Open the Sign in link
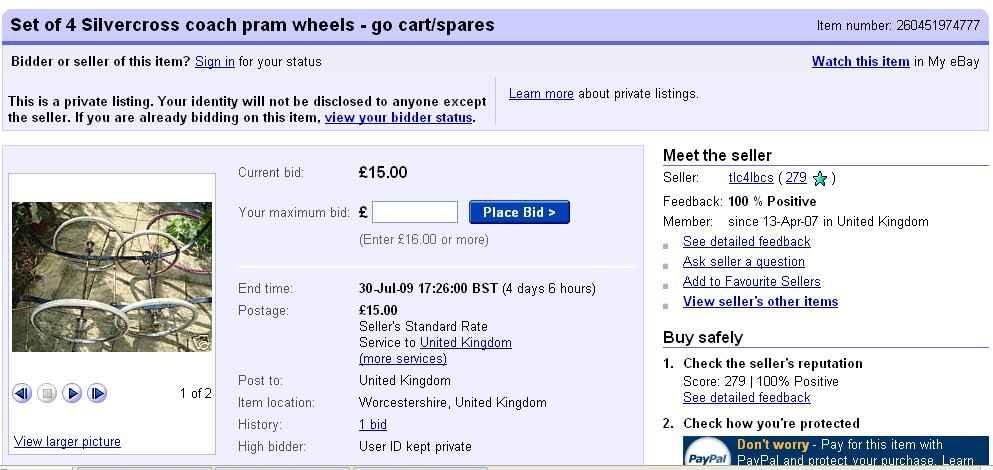The width and height of the screenshot is (993, 470). pos(215,62)
